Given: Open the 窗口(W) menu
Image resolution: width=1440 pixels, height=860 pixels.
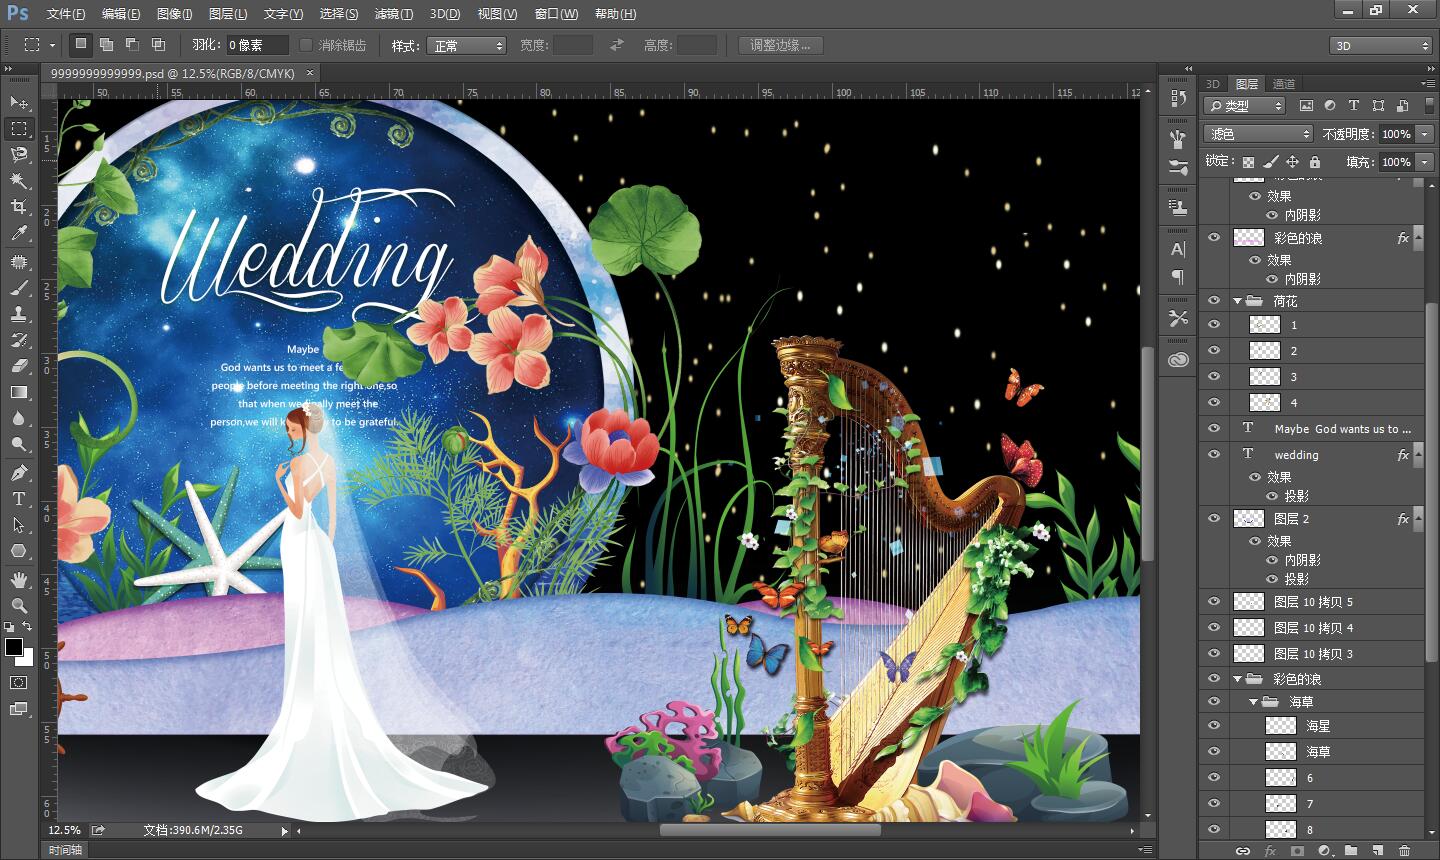Looking at the screenshot, I should coord(556,14).
